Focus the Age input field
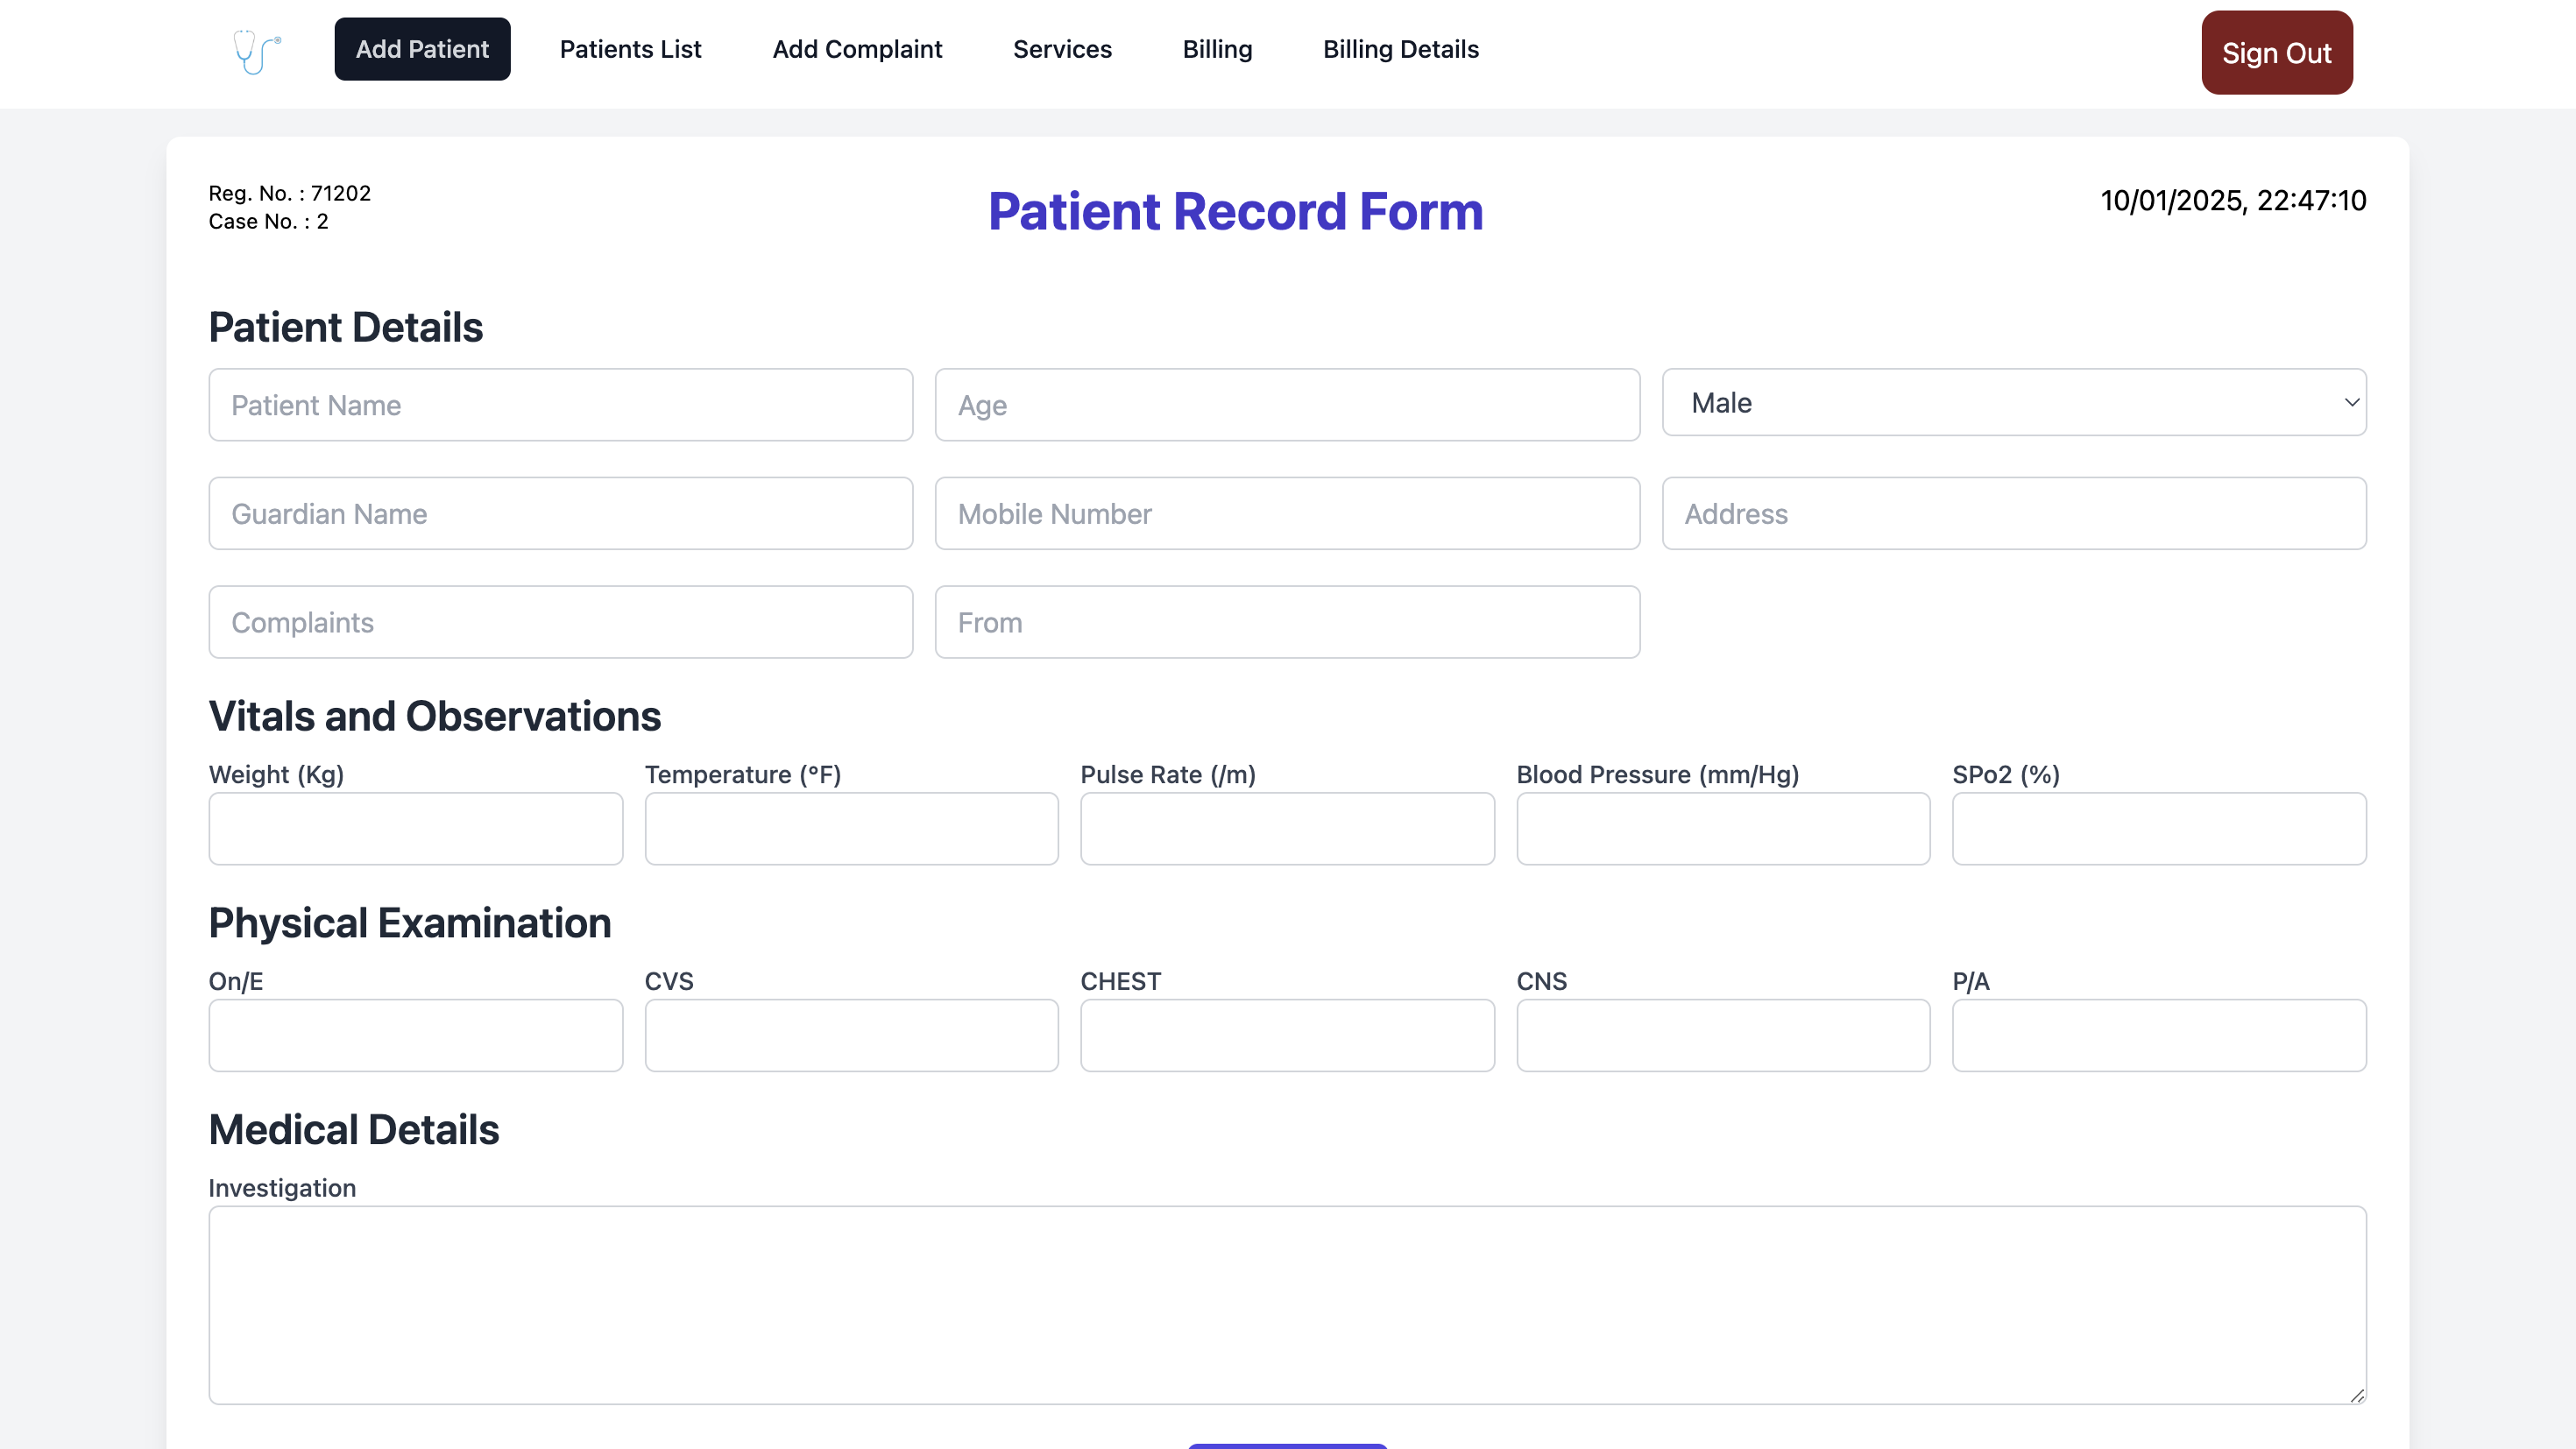 pyautogui.click(x=1287, y=405)
